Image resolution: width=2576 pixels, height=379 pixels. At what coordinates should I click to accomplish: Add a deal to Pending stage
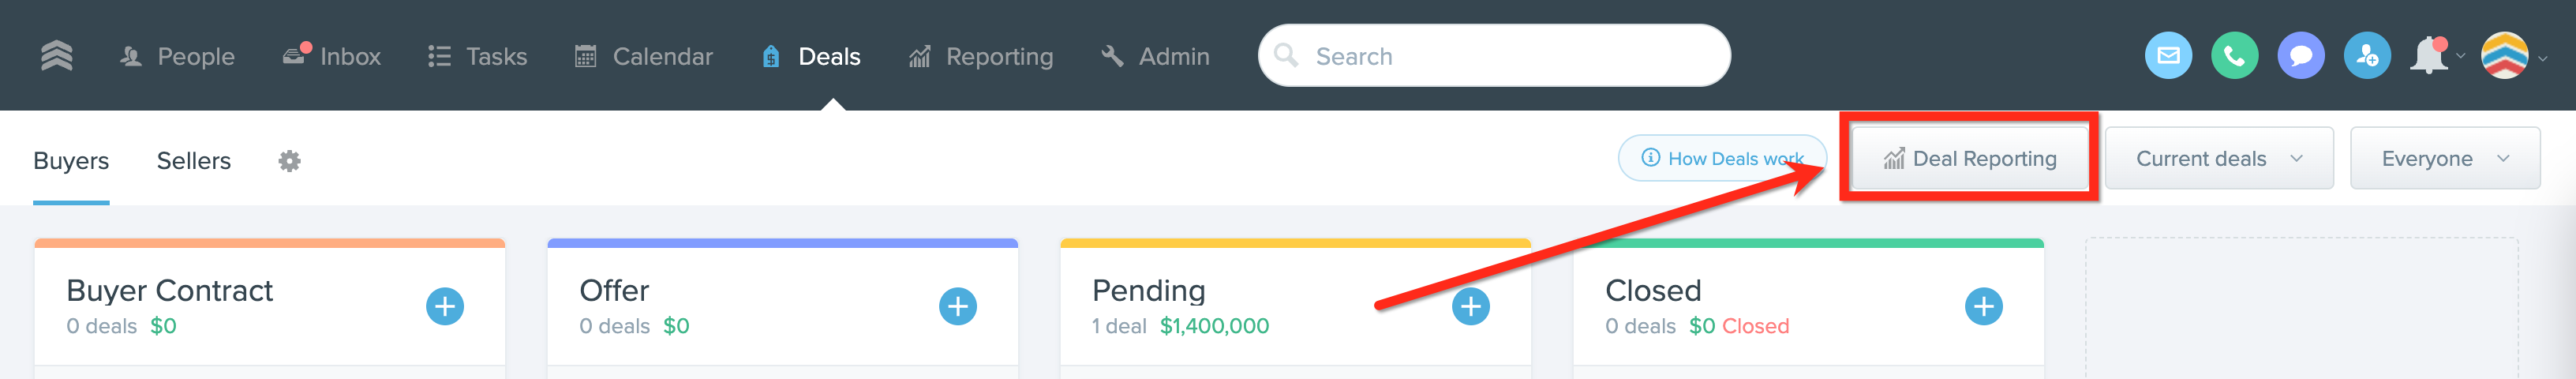click(1471, 306)
